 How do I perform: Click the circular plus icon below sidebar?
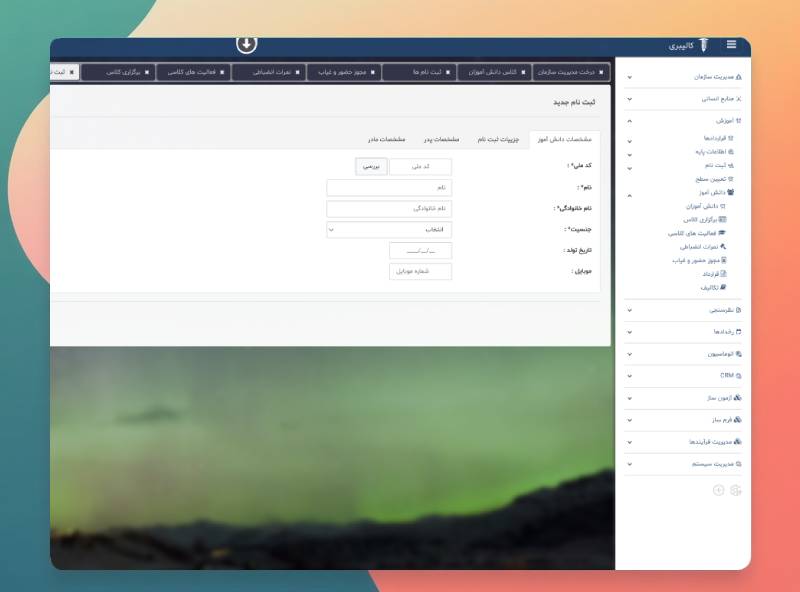click(x=718, y=490)
